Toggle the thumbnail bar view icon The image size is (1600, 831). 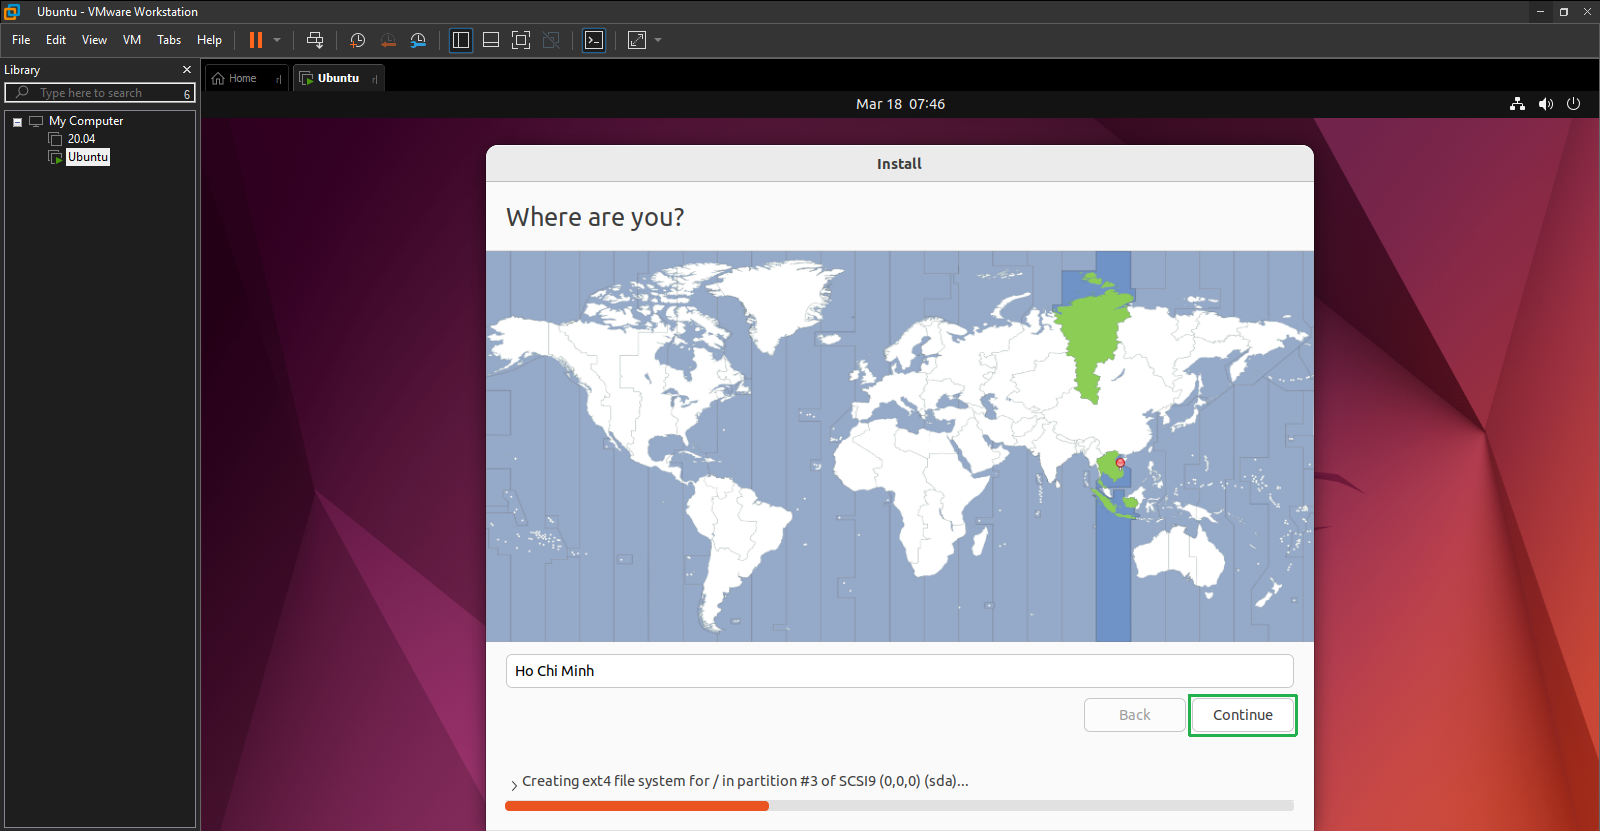[491, 40]
